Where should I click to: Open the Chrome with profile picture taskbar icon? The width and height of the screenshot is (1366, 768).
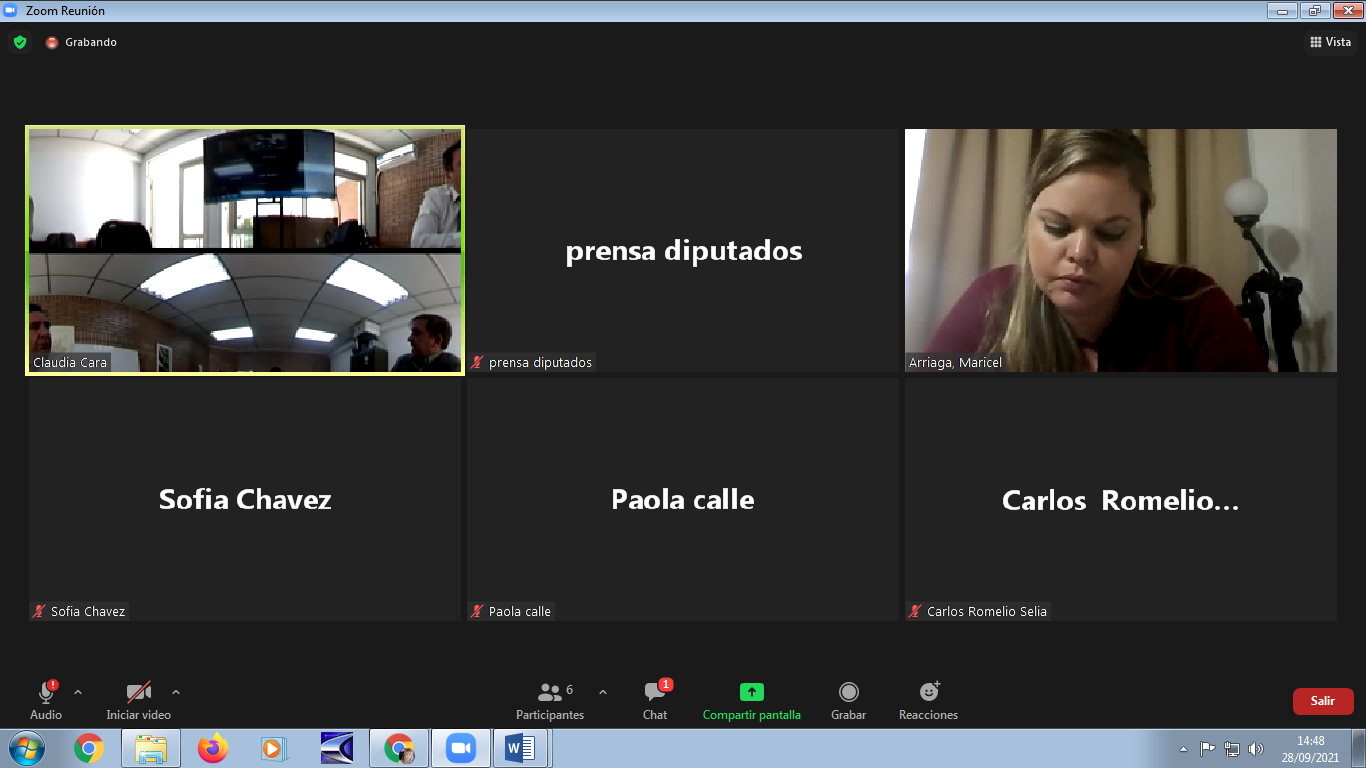pyautogui.click(x=399, y=748)
